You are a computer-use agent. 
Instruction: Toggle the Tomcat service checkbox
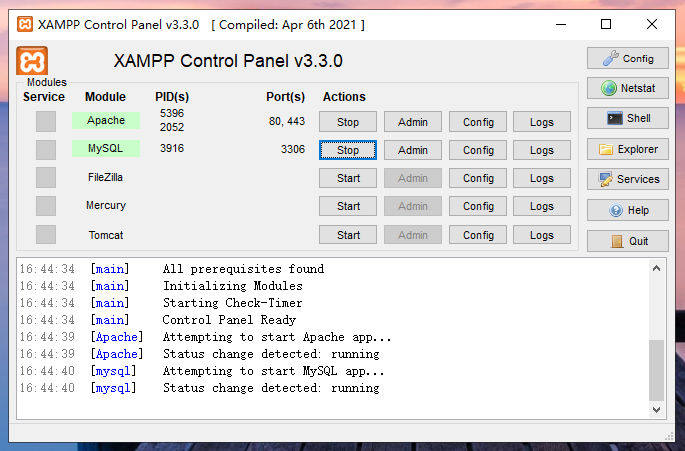pyautogui.click(x=46, y=235)
